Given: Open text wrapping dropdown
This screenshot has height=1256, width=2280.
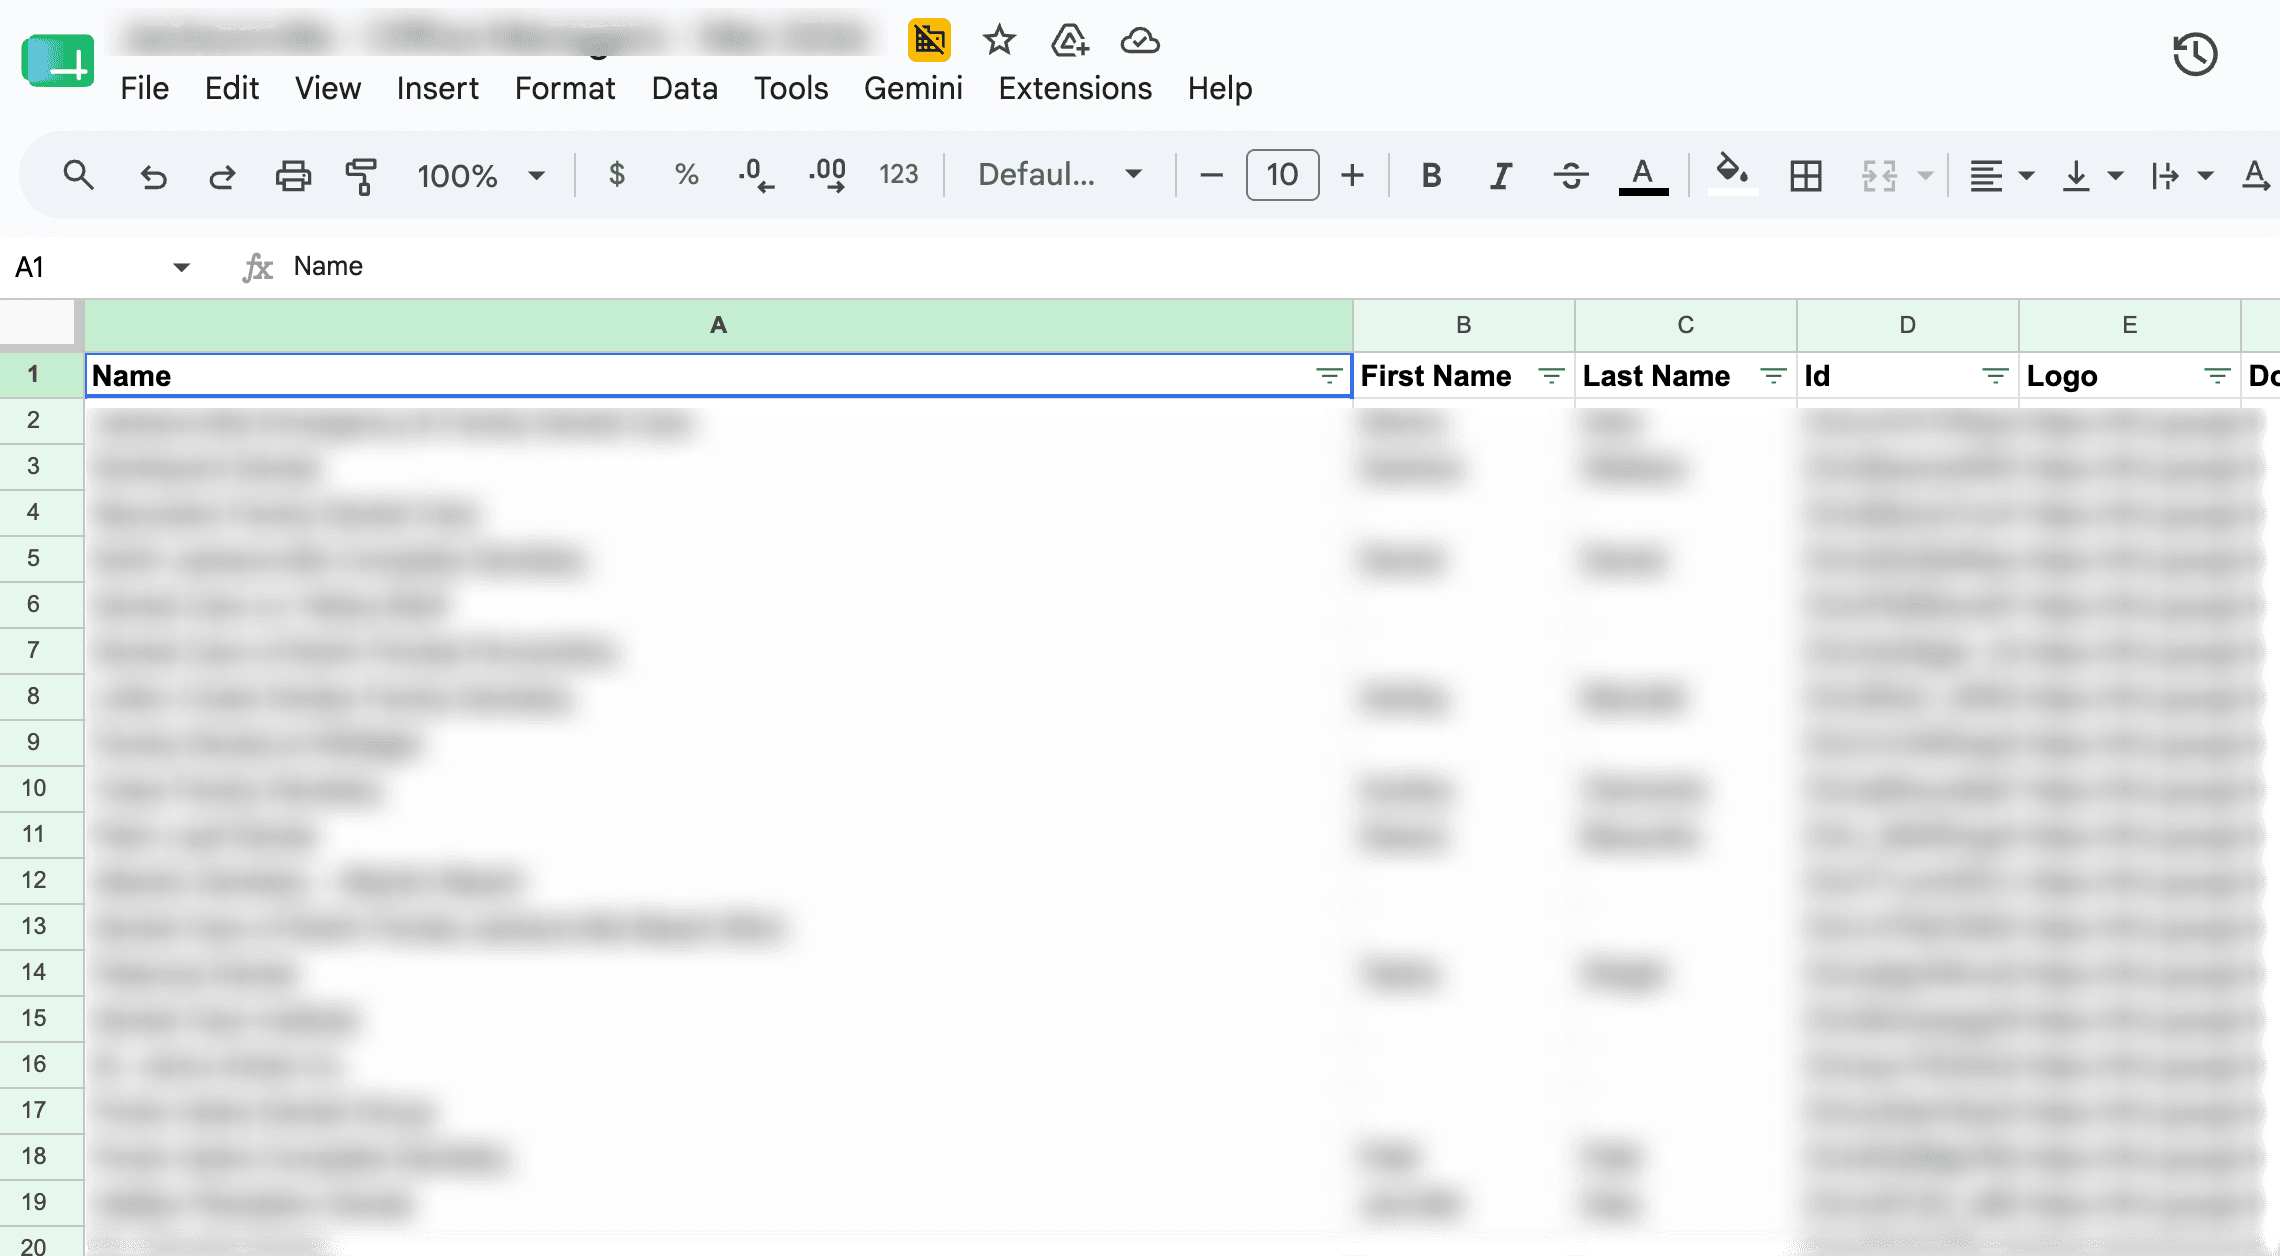Looking at the screenshot, I should (x=2181, y=176).
